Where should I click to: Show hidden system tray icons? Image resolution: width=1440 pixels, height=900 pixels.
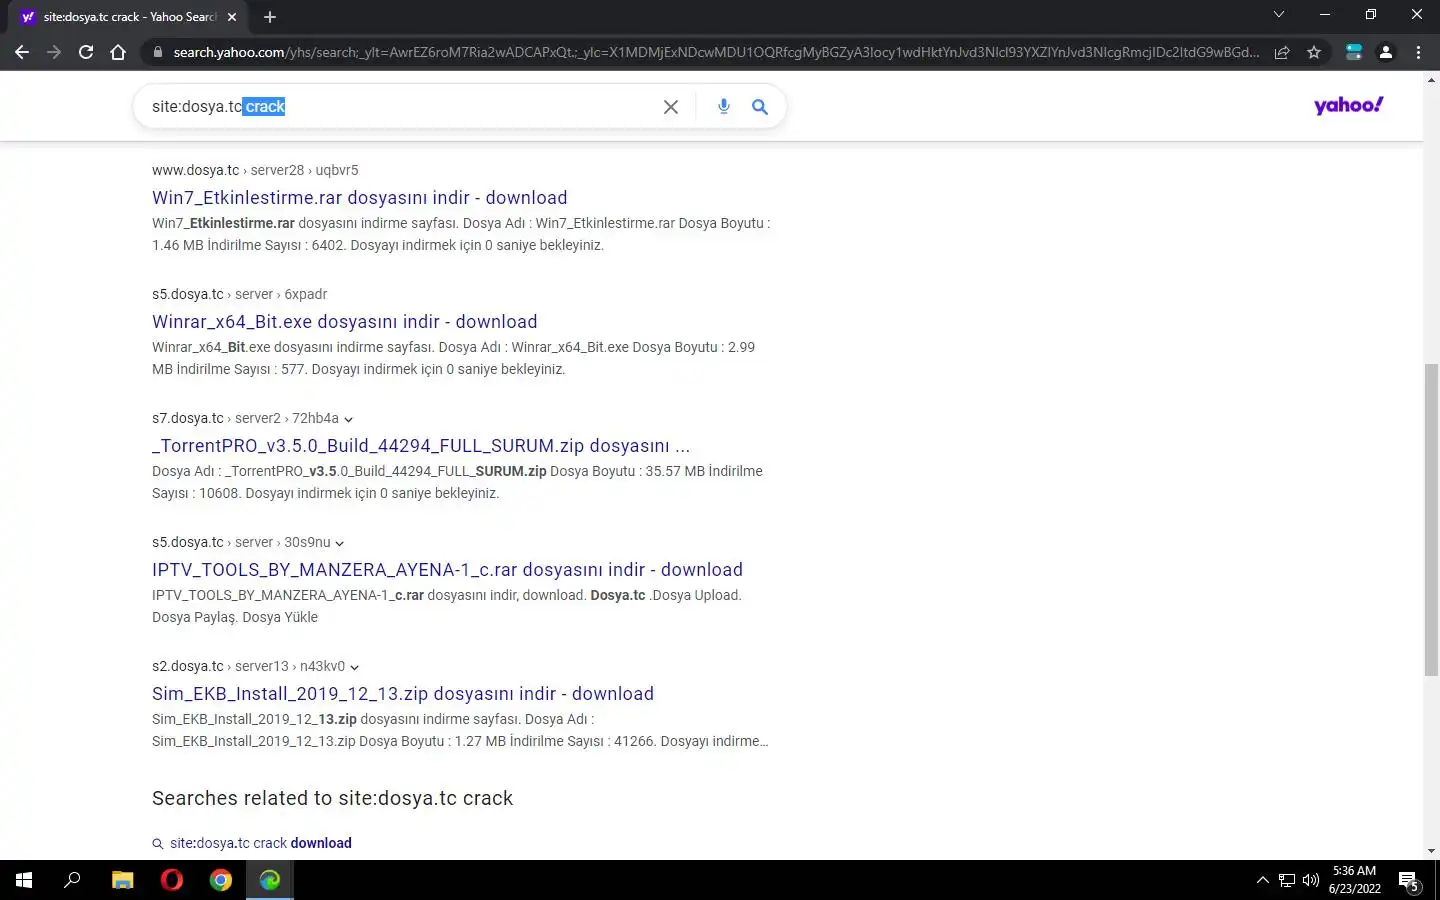point(1262,880)
